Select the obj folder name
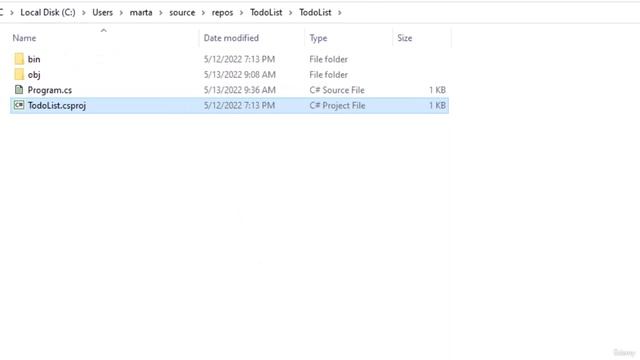Screen dimensions: 640x360 [34, 75]
